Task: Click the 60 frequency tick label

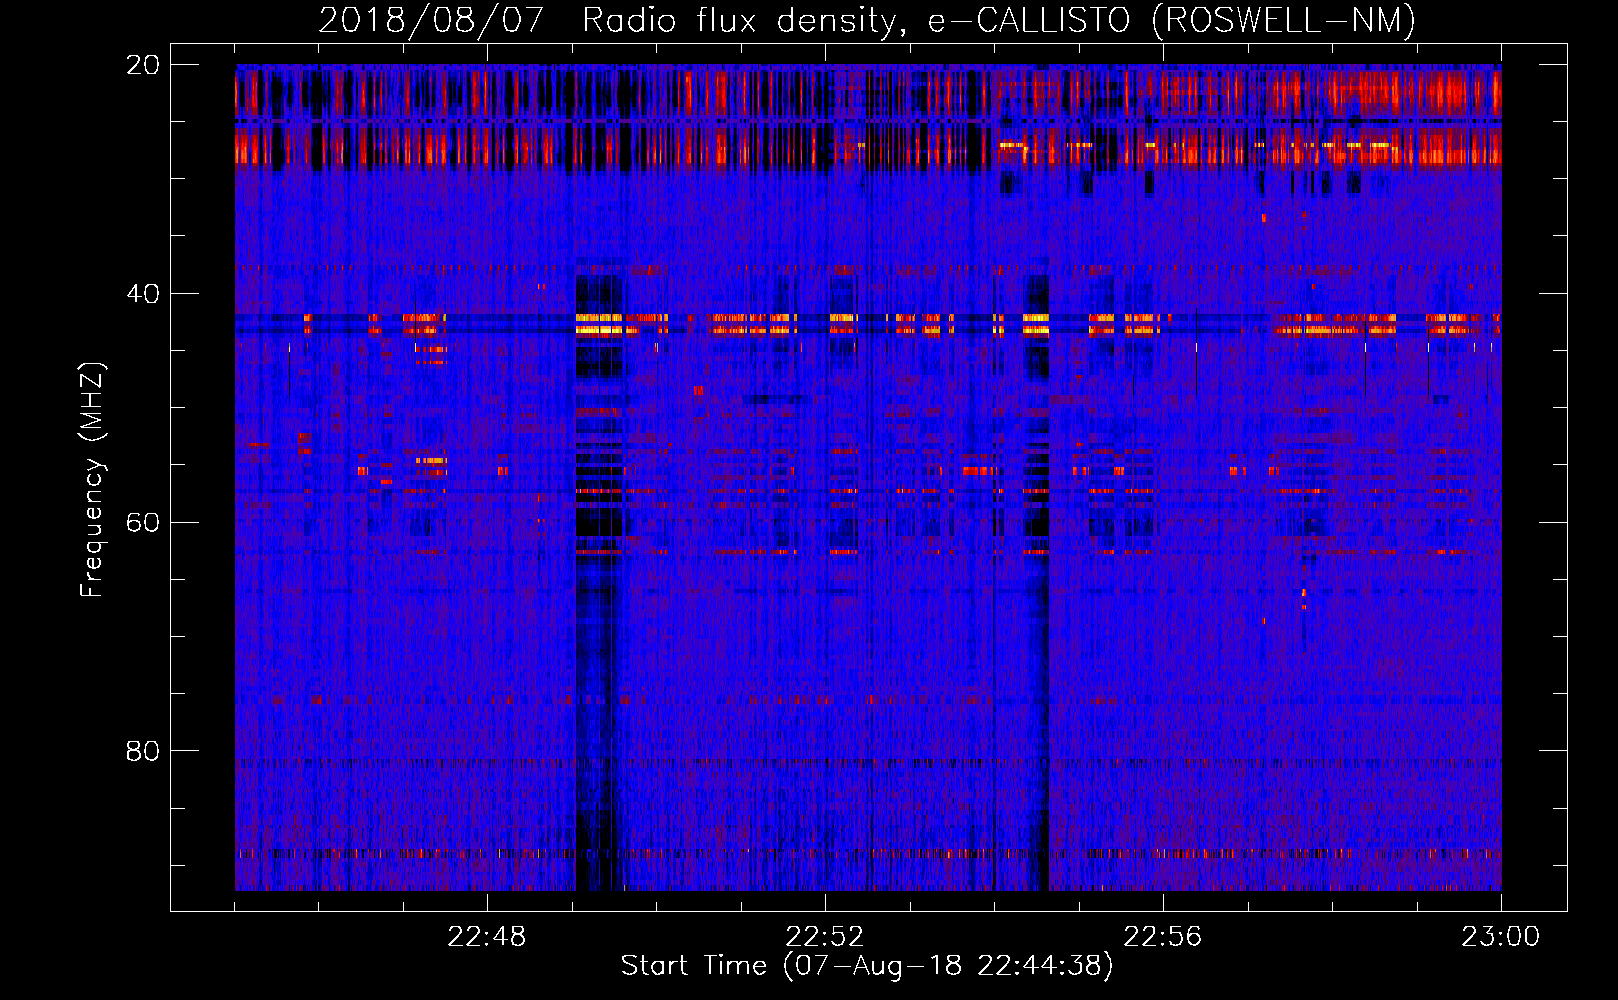Action: (143, 523)
